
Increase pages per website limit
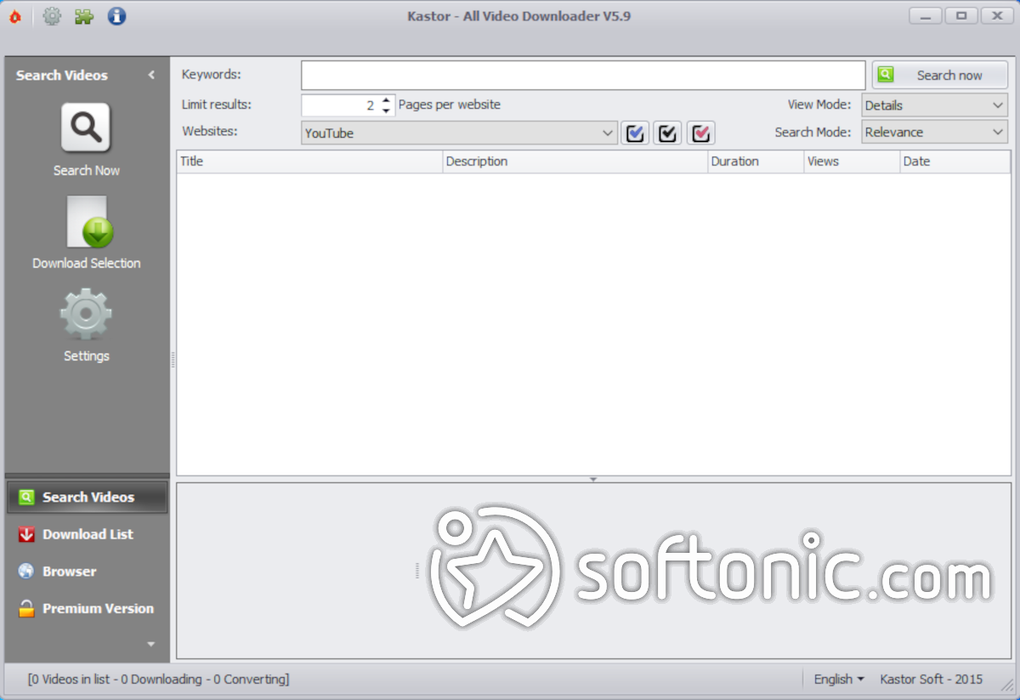pos(386,100)
